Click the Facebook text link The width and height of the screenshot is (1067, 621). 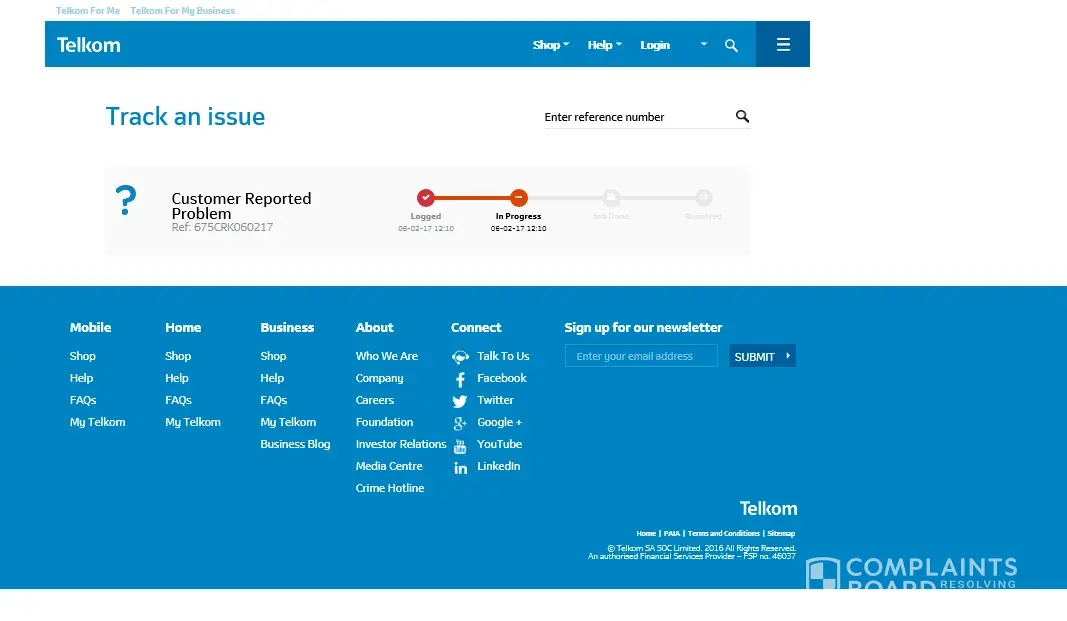click(502, 377)
